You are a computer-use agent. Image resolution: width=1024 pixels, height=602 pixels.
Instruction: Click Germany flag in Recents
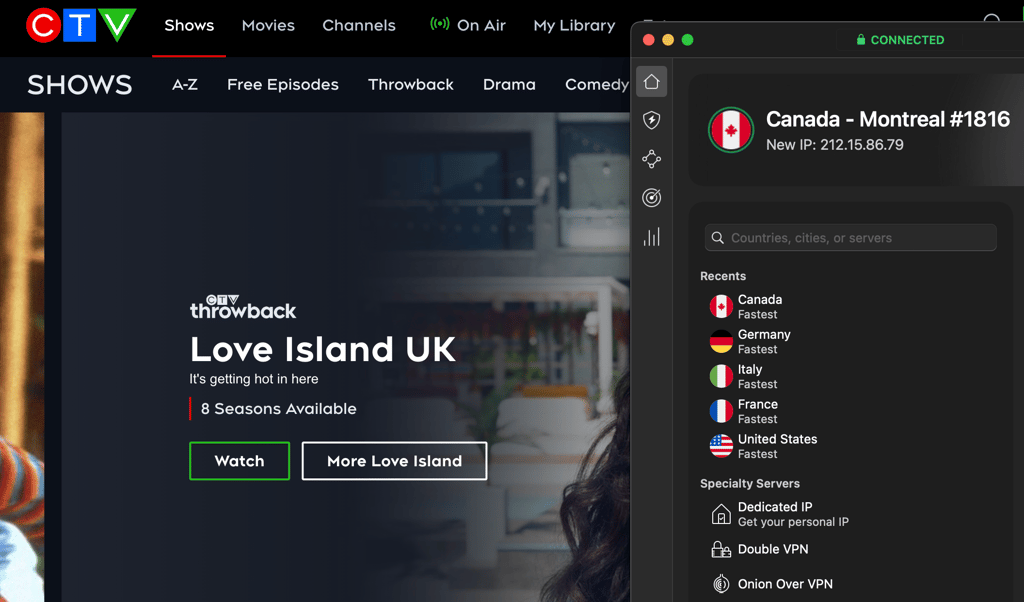pos(721,341)
